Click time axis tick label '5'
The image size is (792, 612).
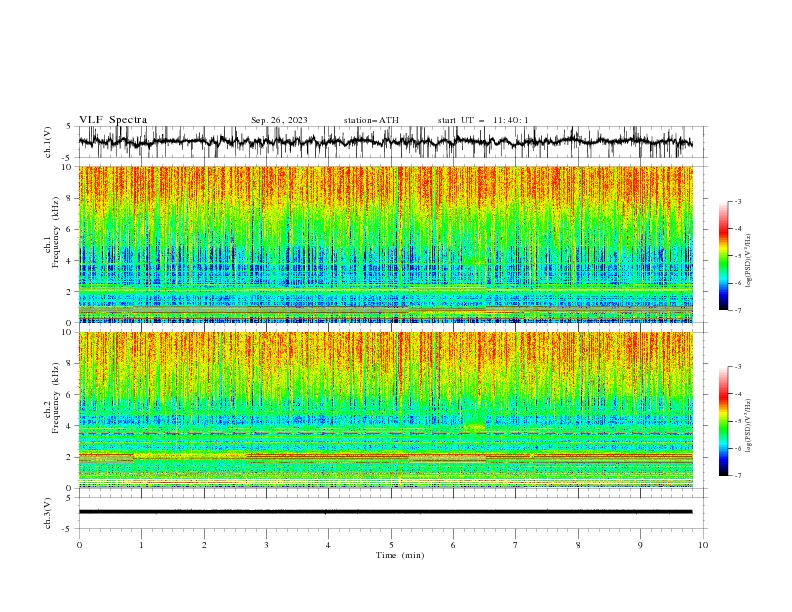(x=391, y=545)
